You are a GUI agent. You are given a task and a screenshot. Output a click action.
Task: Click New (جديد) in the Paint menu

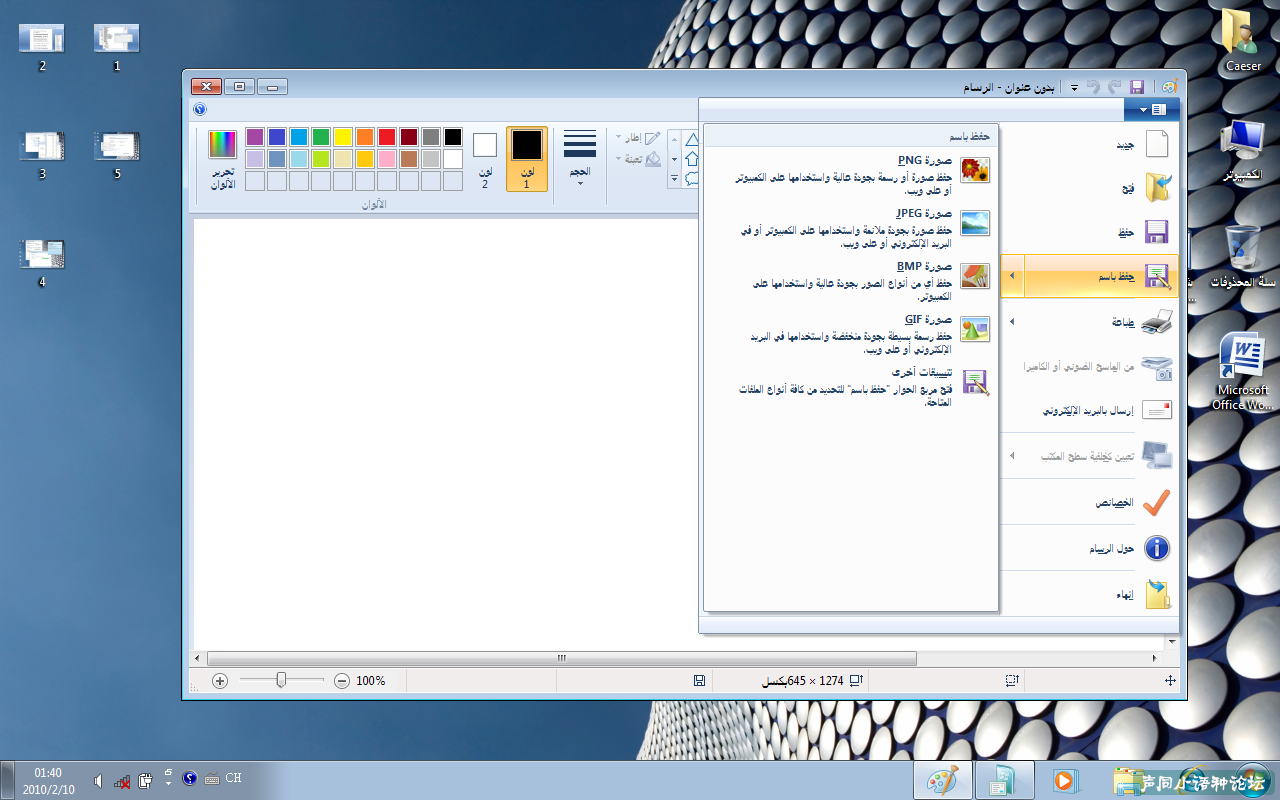tap(1090, 145)
